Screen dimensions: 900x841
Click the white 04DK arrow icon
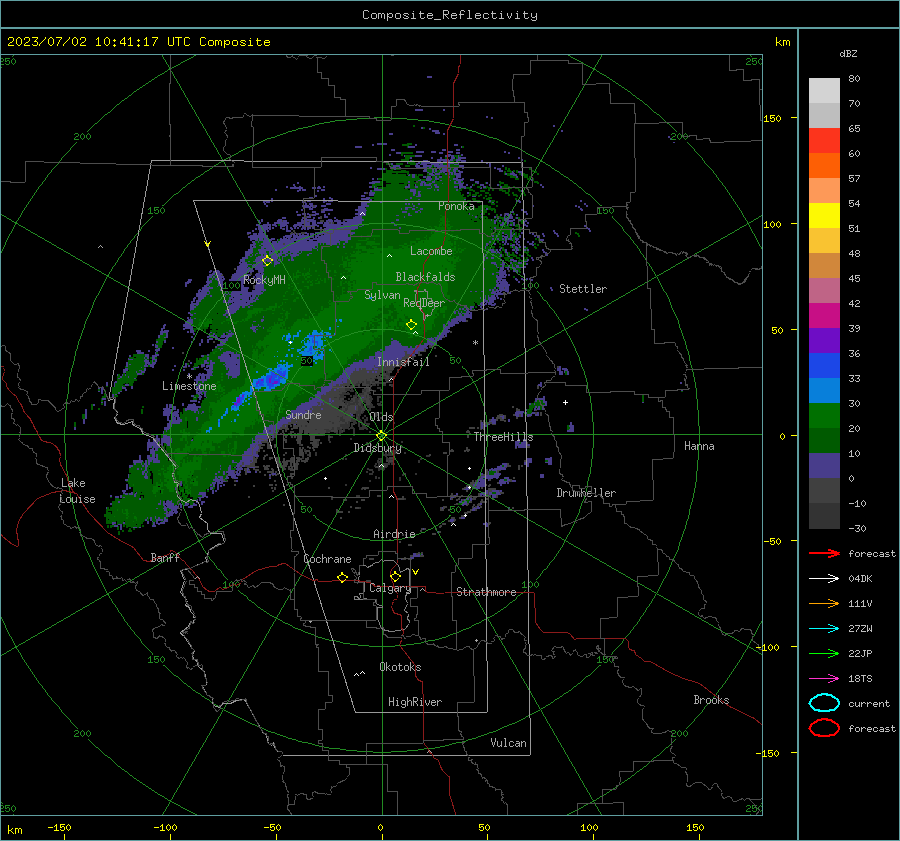click(824, 578)
